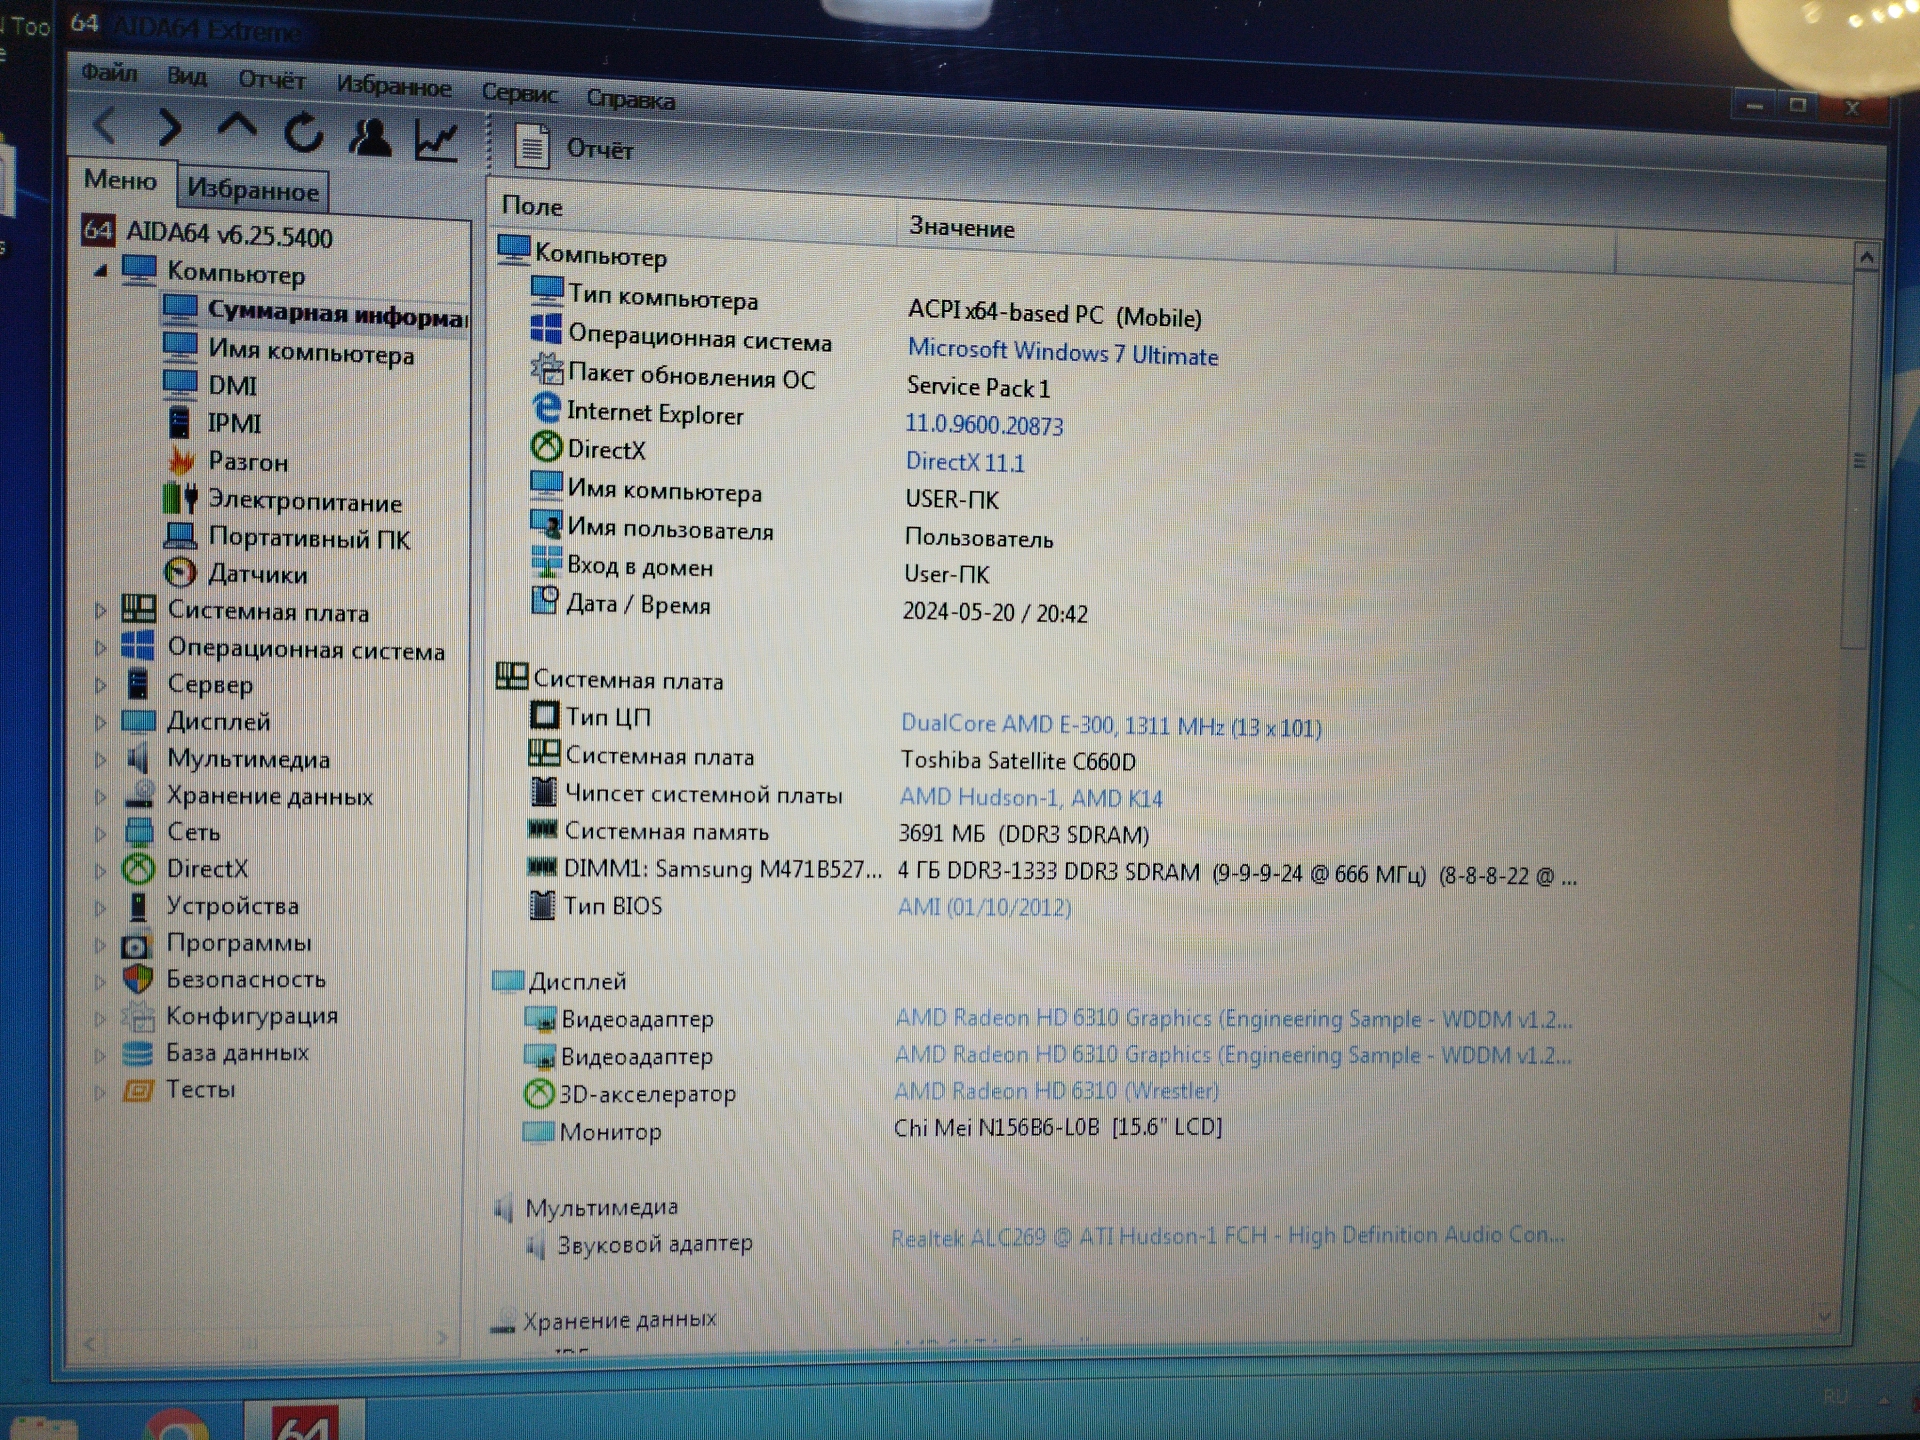Open the Избранное menu in menu bar
The height and width of the screenshot is (1440, 1920).
click(394, 86)
